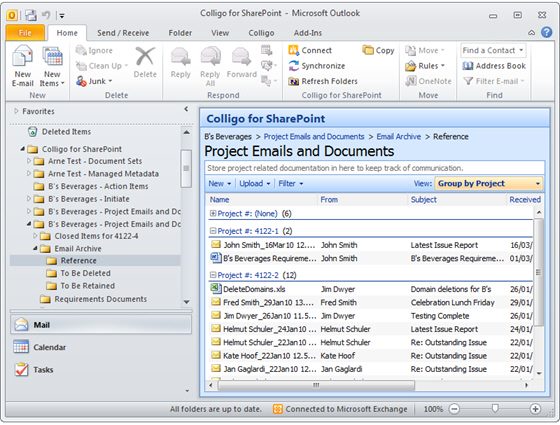This screenshot has height=425, width=560.
Task: Click the New E-mail icon
Action: coord(22,56)
